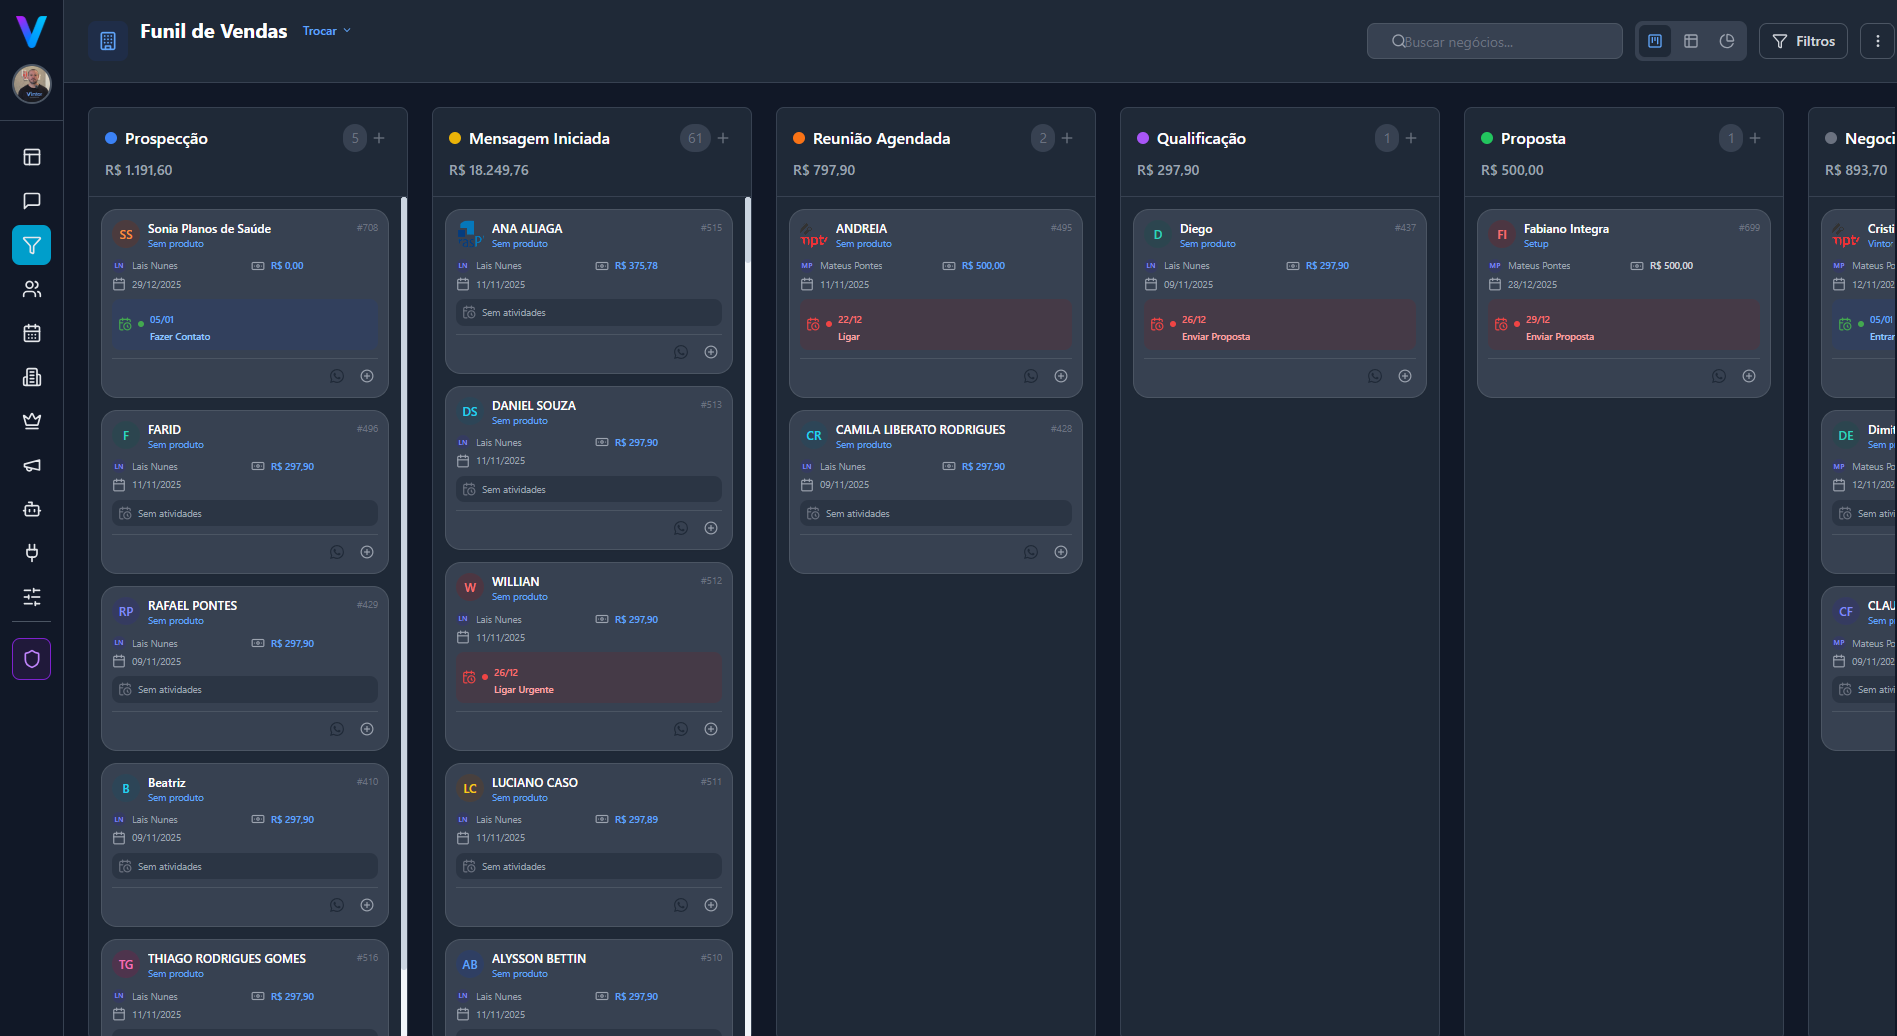
Task: Add activity on ANA ALIAGA card
Action: 711,352
